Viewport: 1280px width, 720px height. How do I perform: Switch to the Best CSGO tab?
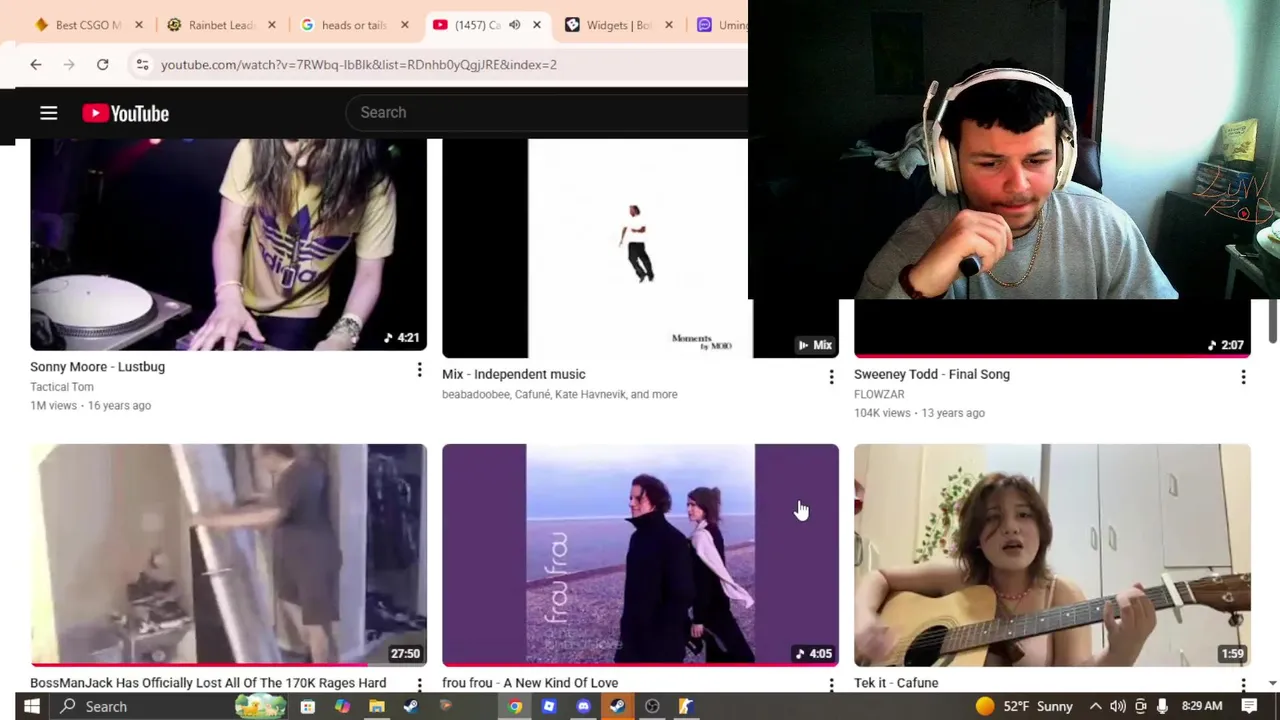point(88,25)
